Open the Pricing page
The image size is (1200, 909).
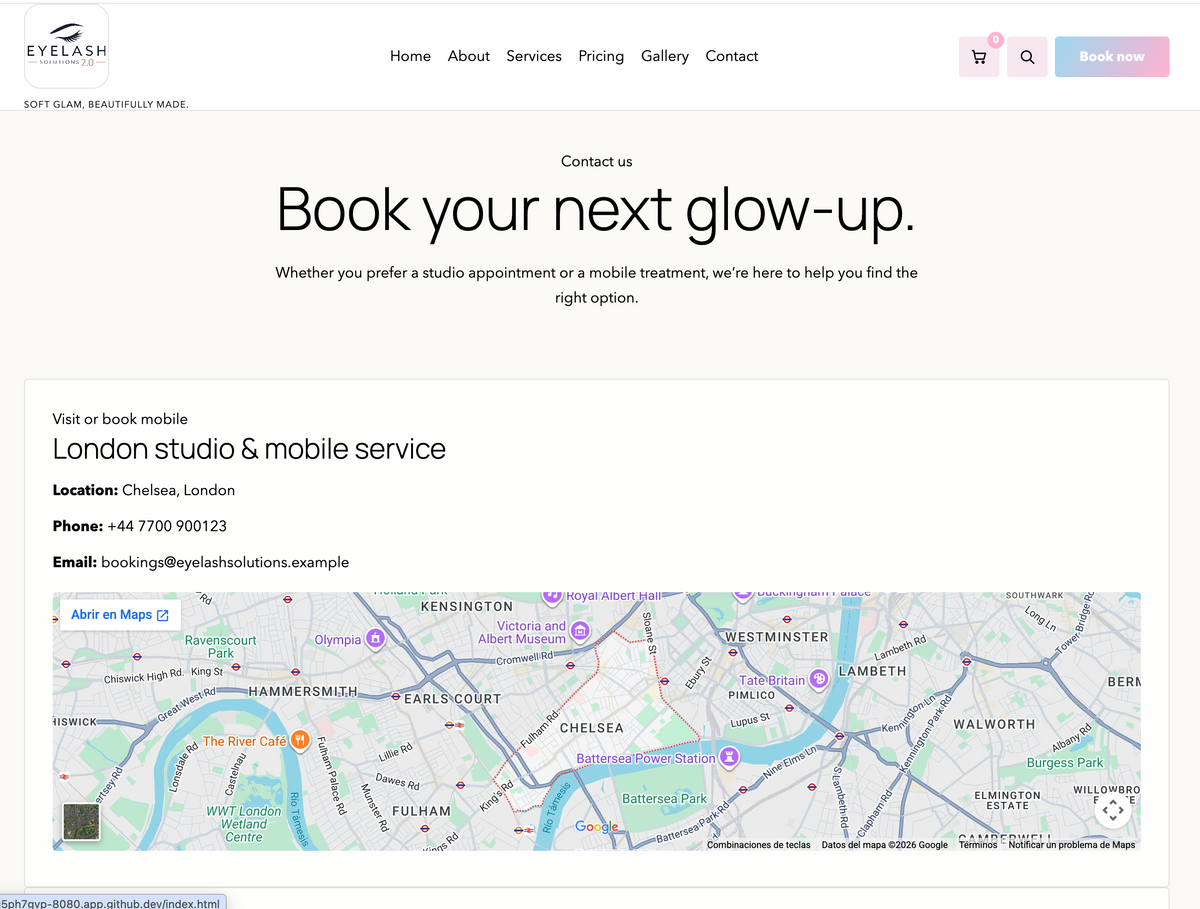pos(601,56)
